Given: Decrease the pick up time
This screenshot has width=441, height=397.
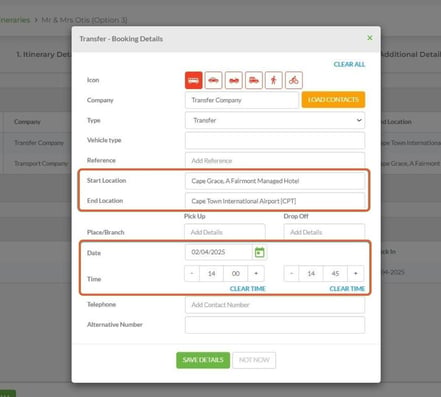Looking at the screenshot, I should pyautogui.click(x=192, y=274).
